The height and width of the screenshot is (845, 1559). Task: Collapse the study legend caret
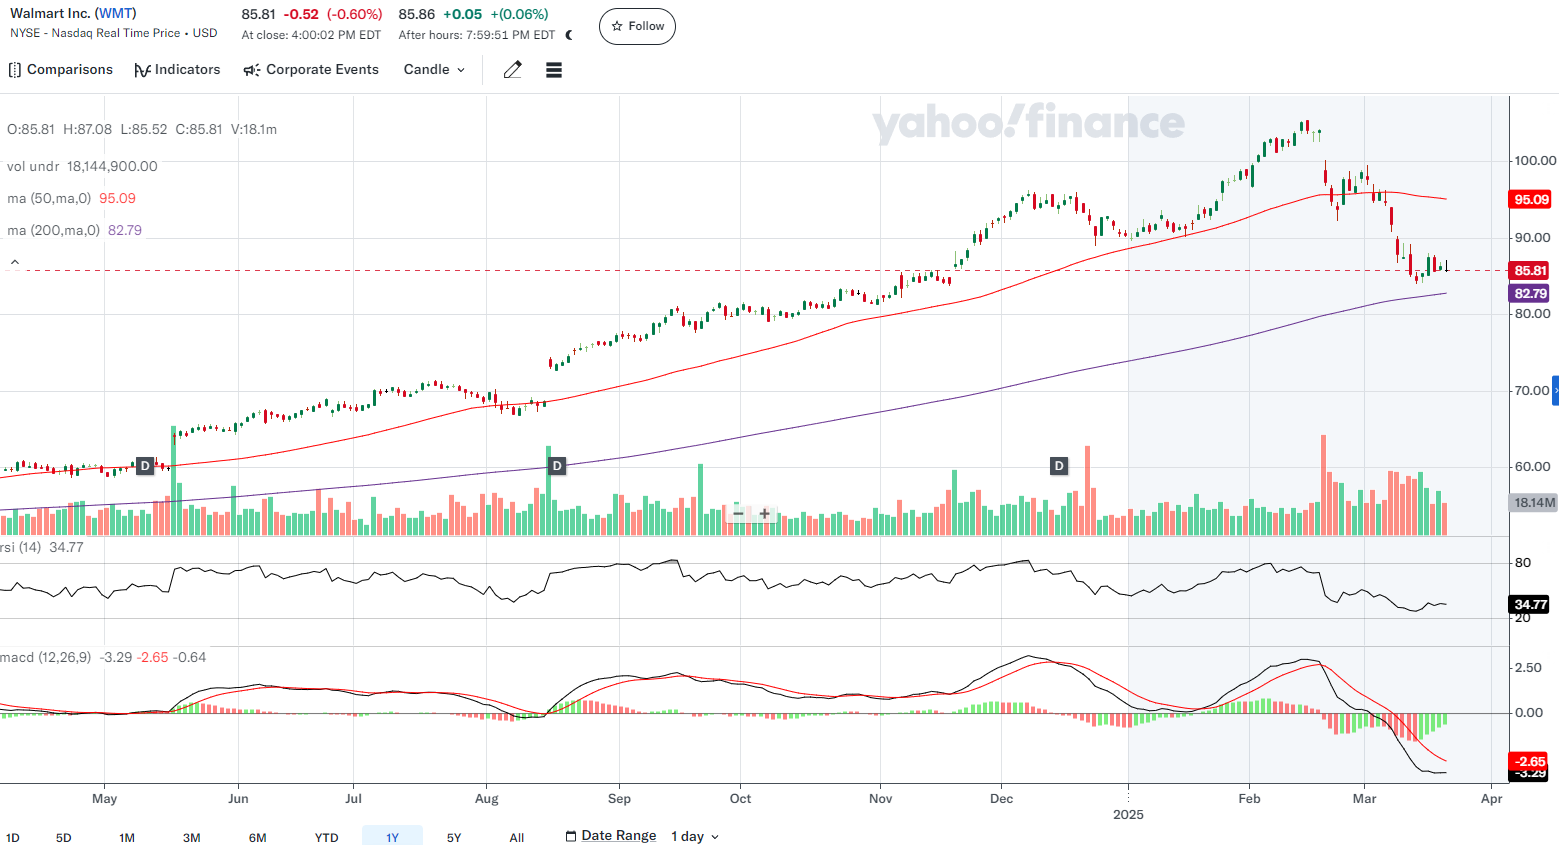tap(15, 262)
